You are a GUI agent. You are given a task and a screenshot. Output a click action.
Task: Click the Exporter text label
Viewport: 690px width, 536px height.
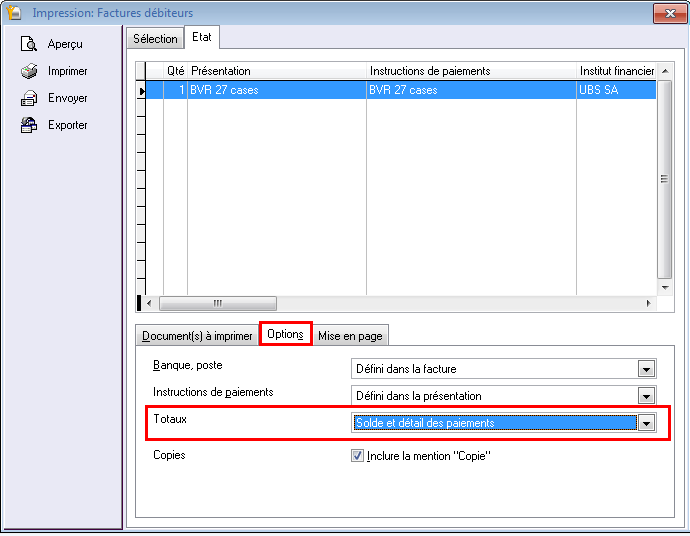click(x=68, y=125)
